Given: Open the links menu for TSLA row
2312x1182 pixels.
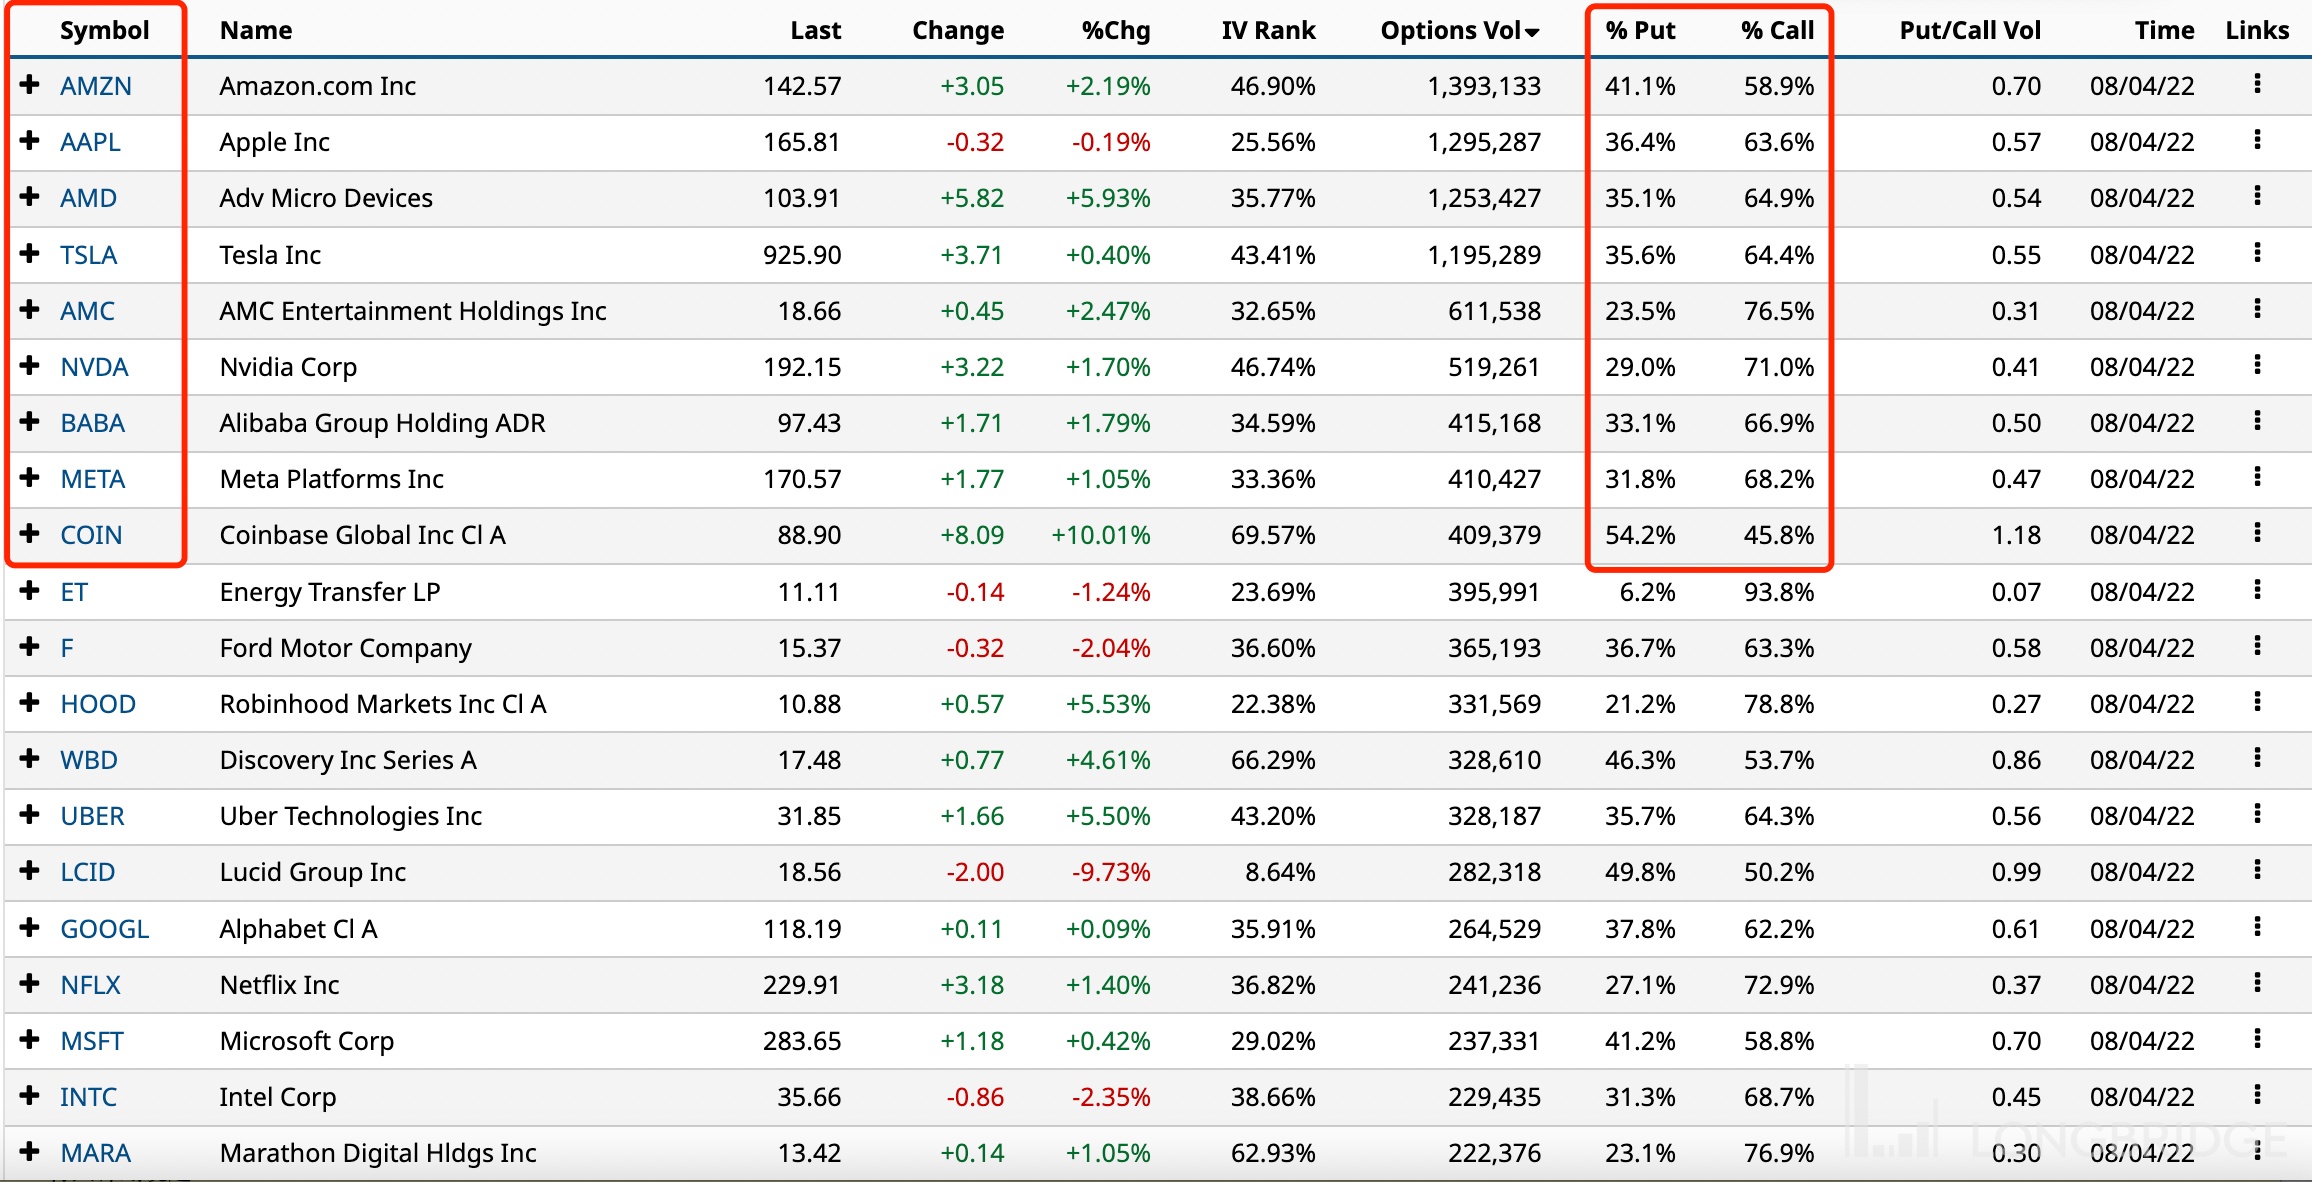Looking at the screenshot, I should pos(2257,253).
